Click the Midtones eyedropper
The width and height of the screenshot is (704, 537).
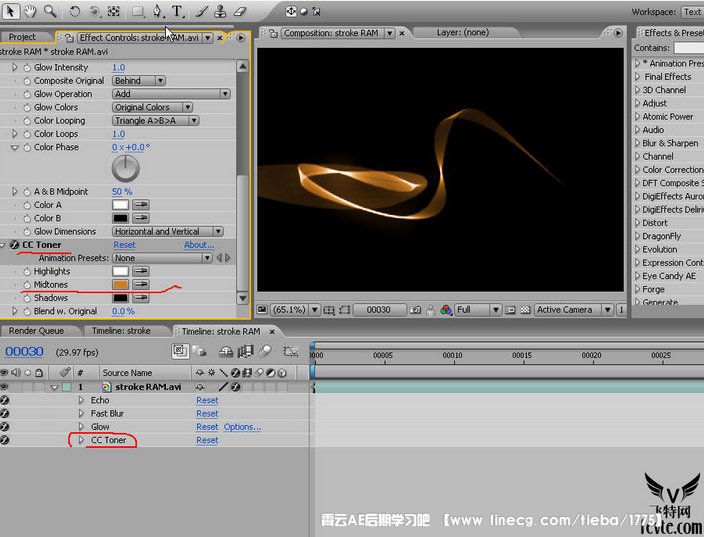pyautogui.click(x=141, y=285)
